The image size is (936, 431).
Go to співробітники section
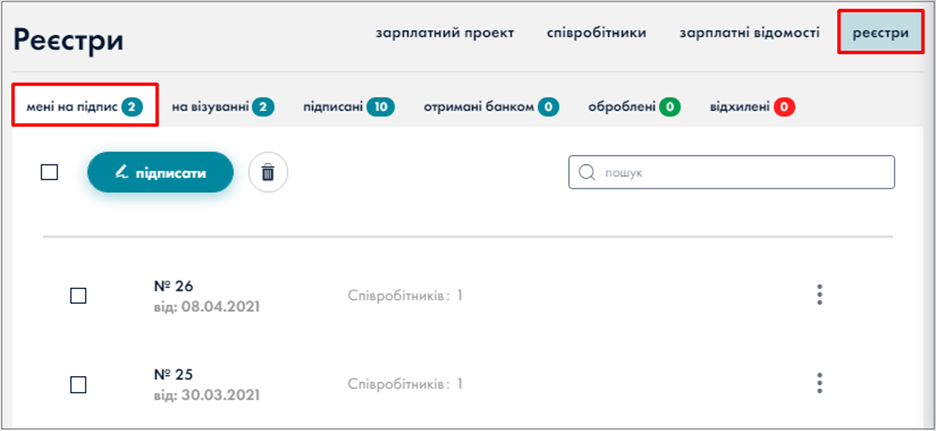596,33
